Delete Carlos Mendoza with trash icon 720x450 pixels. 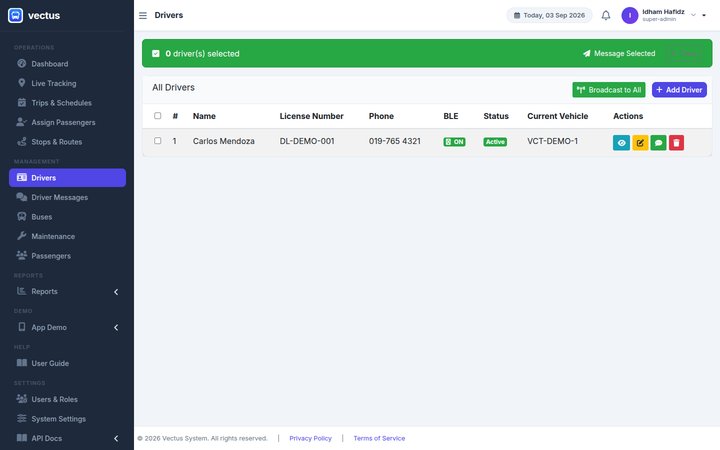pyautogui.click(x=676, y=142)
